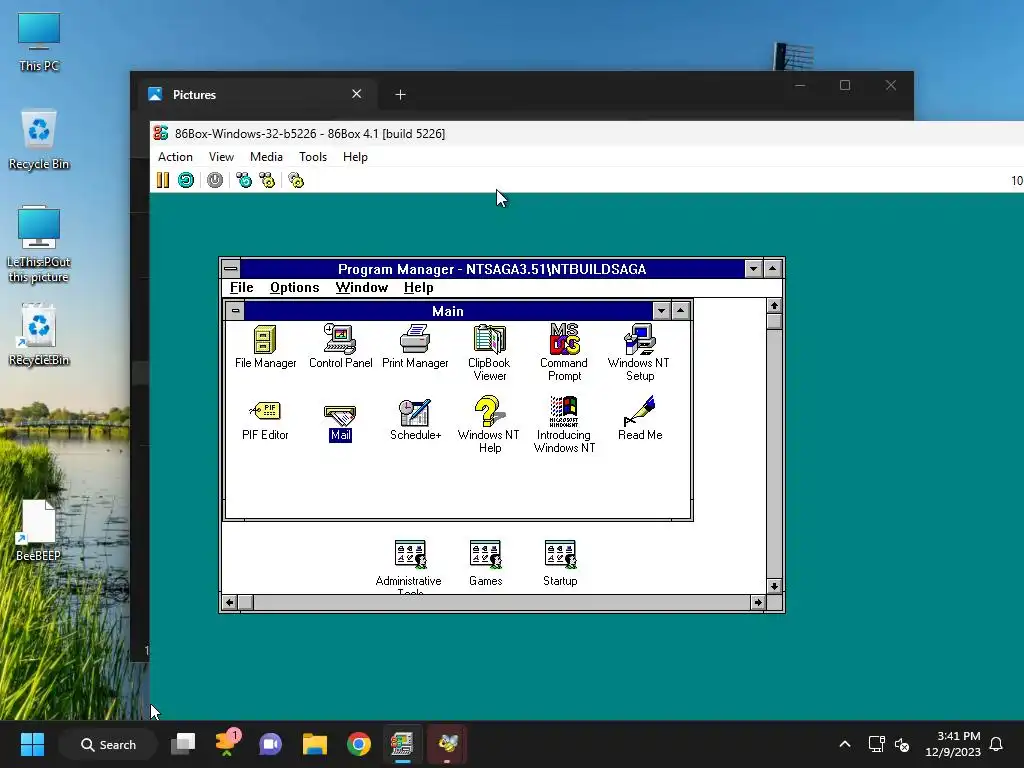The image size is (1024, 768).
Task: Add a new tab in Pictures window
Action: click(400, 95)
